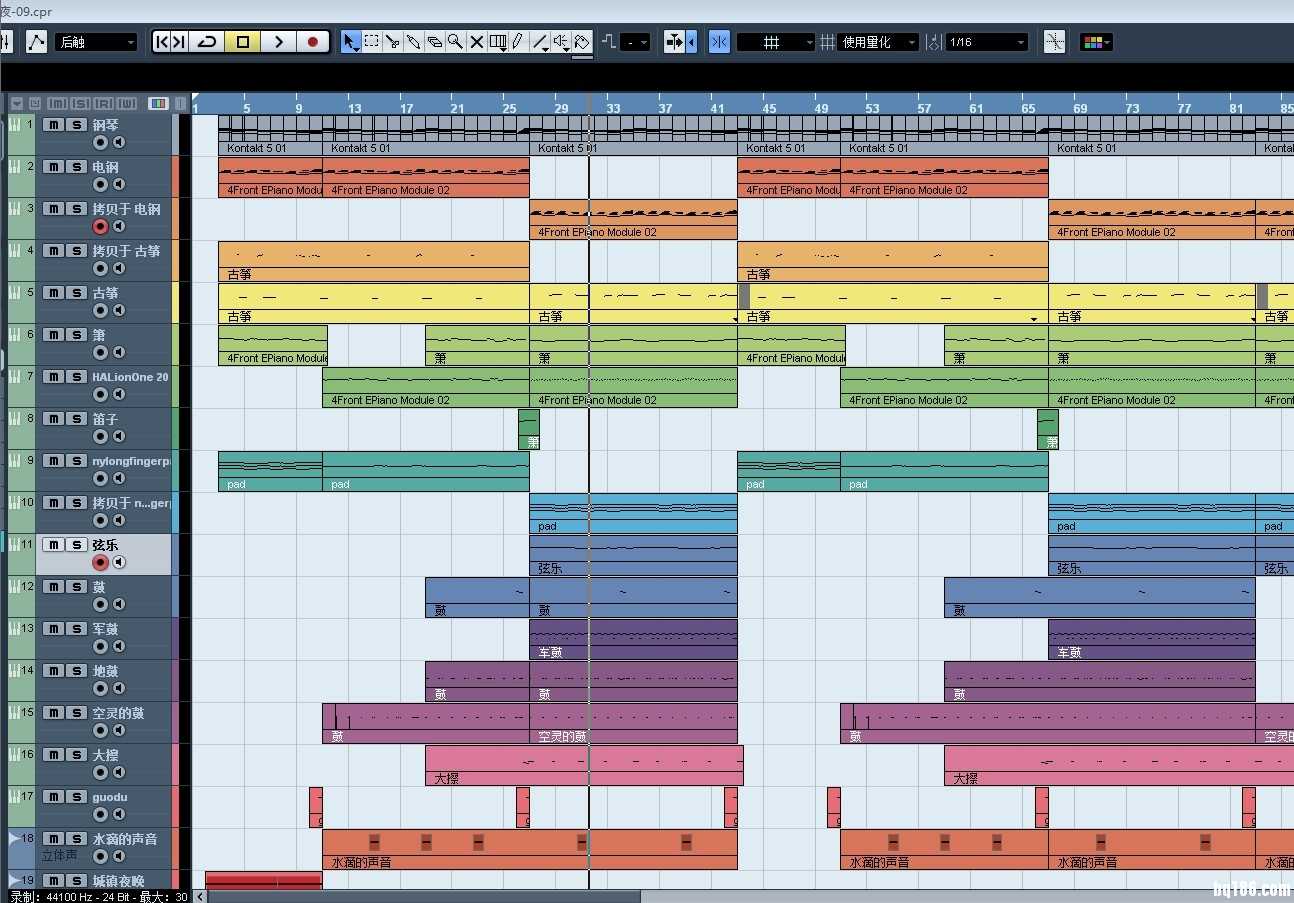
Task: Select the Time Warp tool
Action: (497, 42)
